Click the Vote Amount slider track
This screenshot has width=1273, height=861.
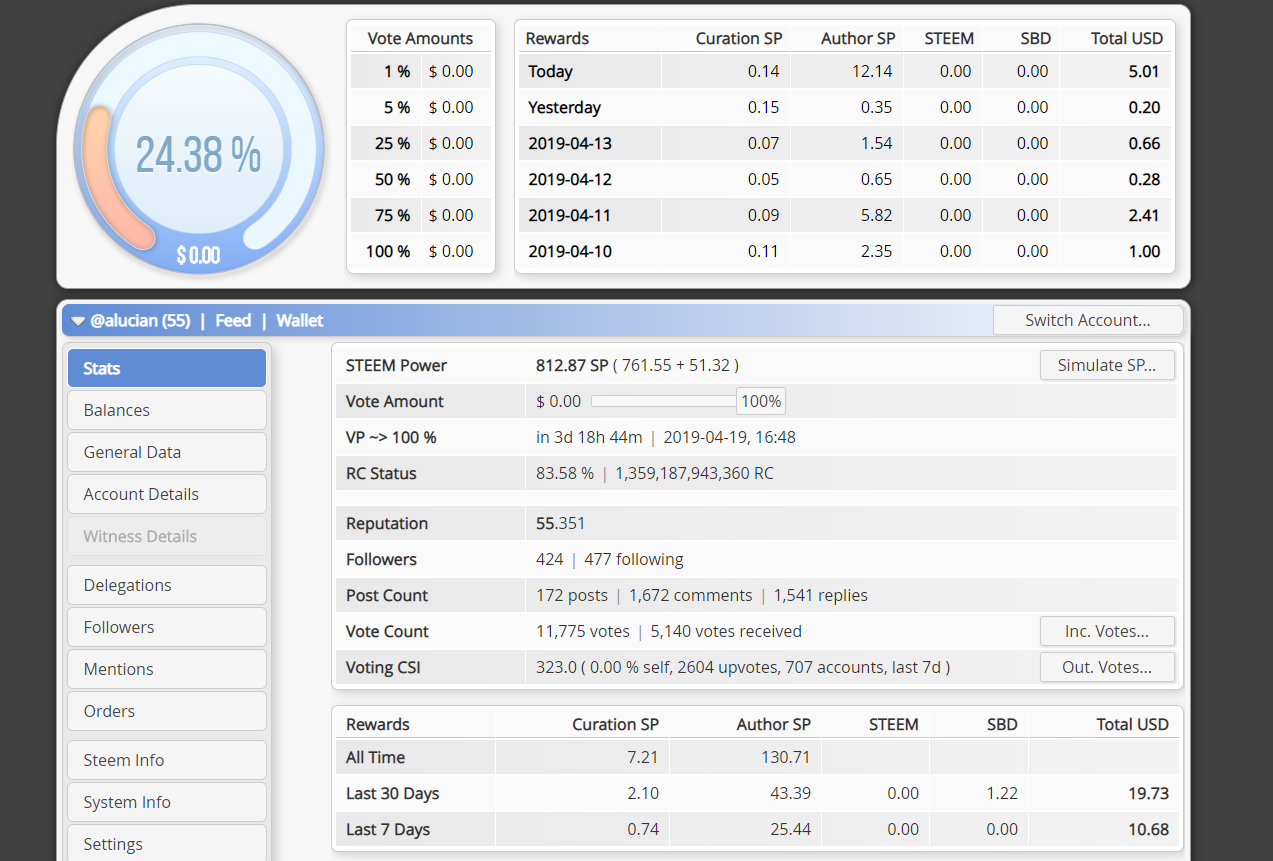click(x=664, y=401)
